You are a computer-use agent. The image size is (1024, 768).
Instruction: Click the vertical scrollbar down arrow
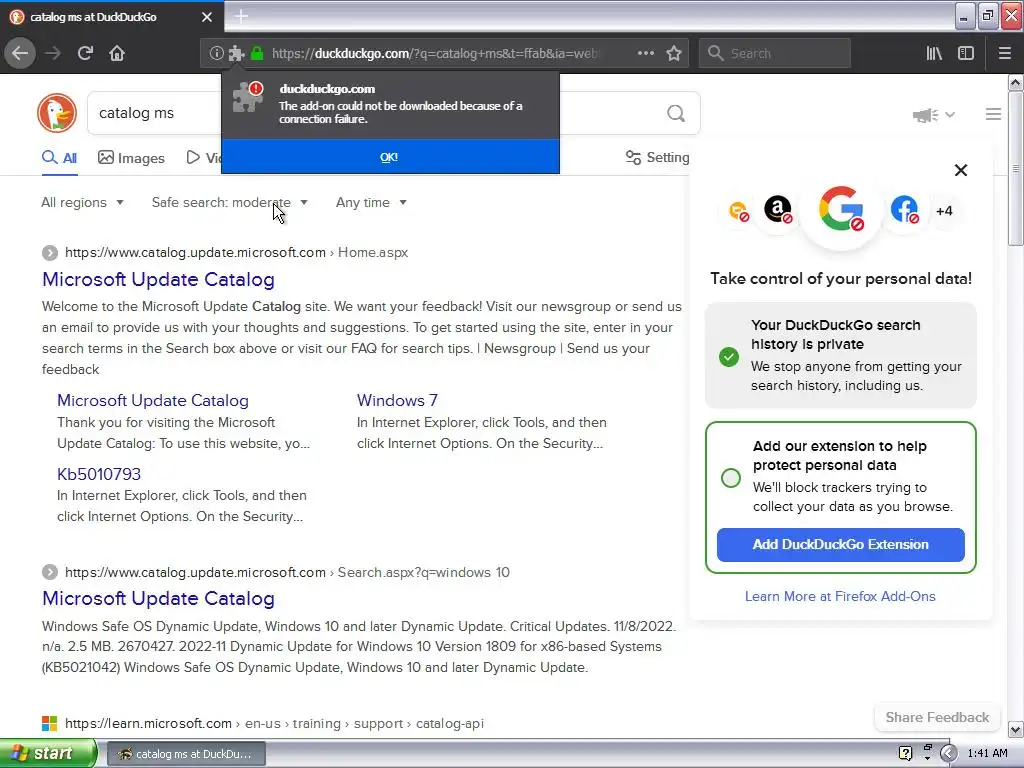pyautogui.click(x=1016, y=729)
